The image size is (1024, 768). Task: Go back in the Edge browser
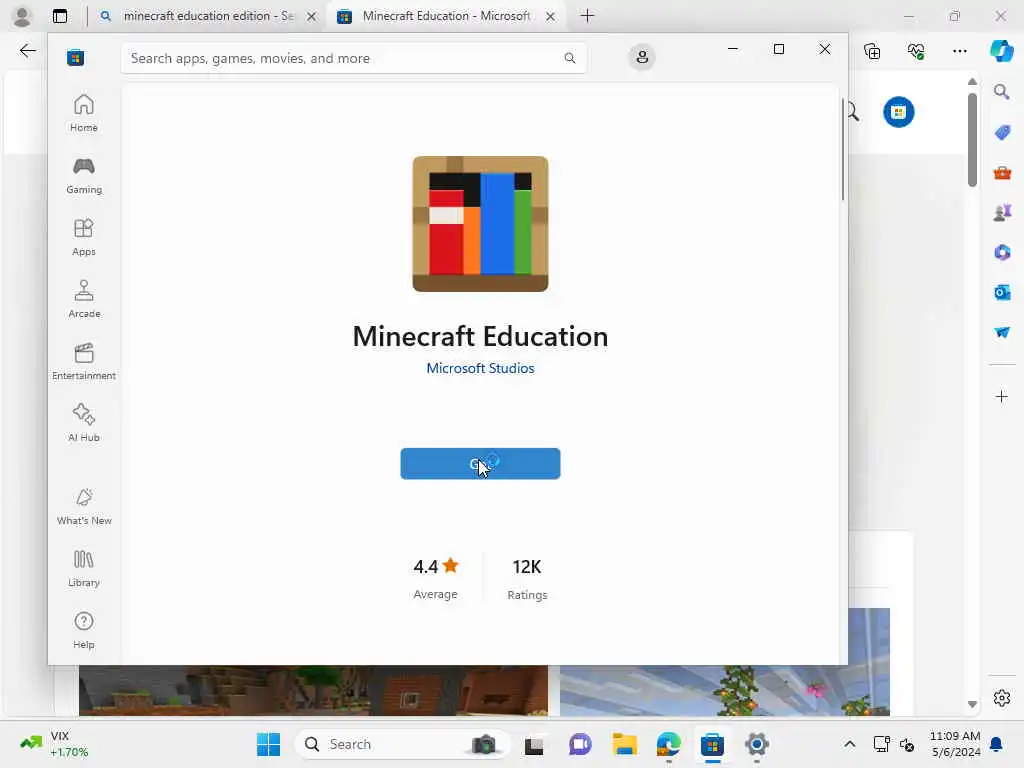point(27,50)
